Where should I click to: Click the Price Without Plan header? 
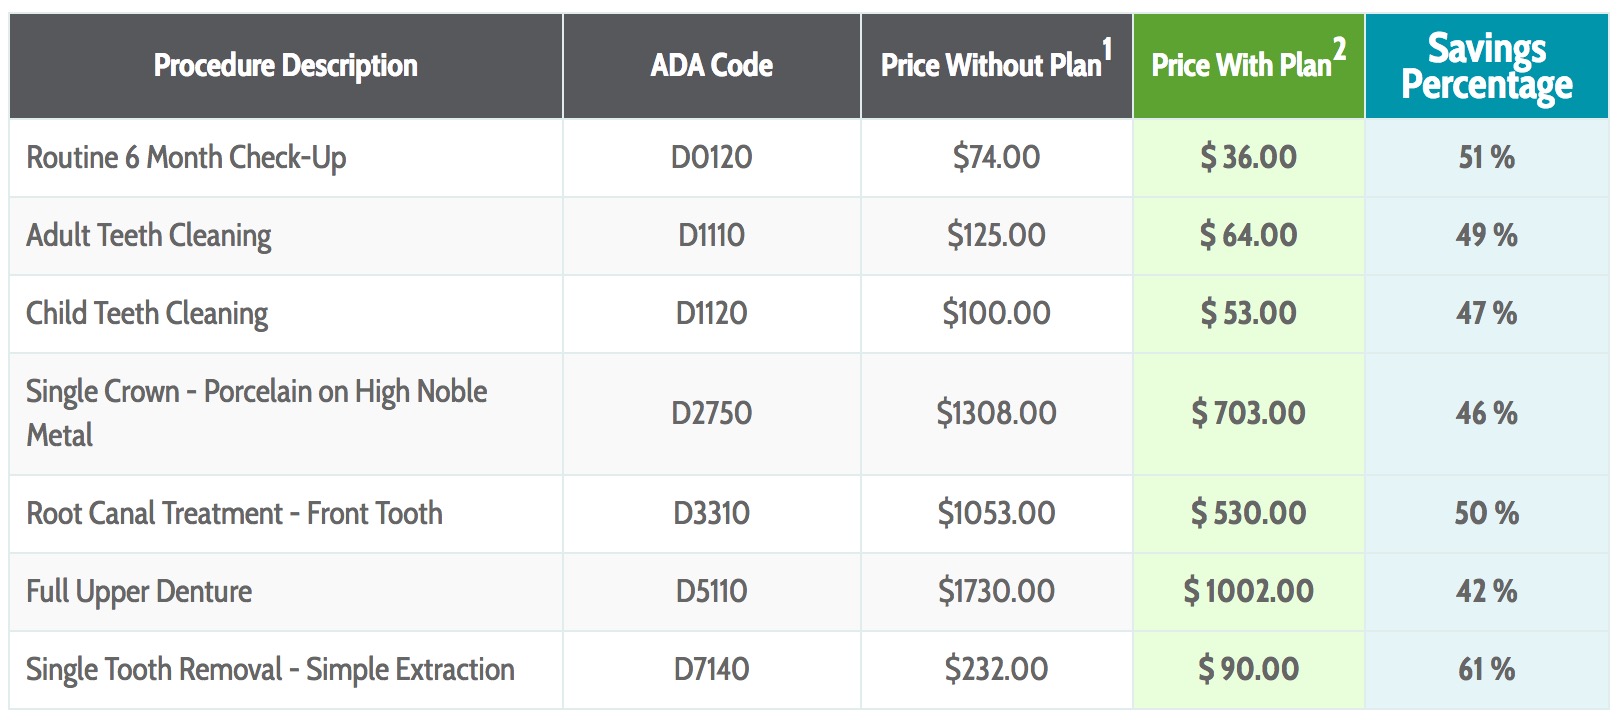coord(990,66)
